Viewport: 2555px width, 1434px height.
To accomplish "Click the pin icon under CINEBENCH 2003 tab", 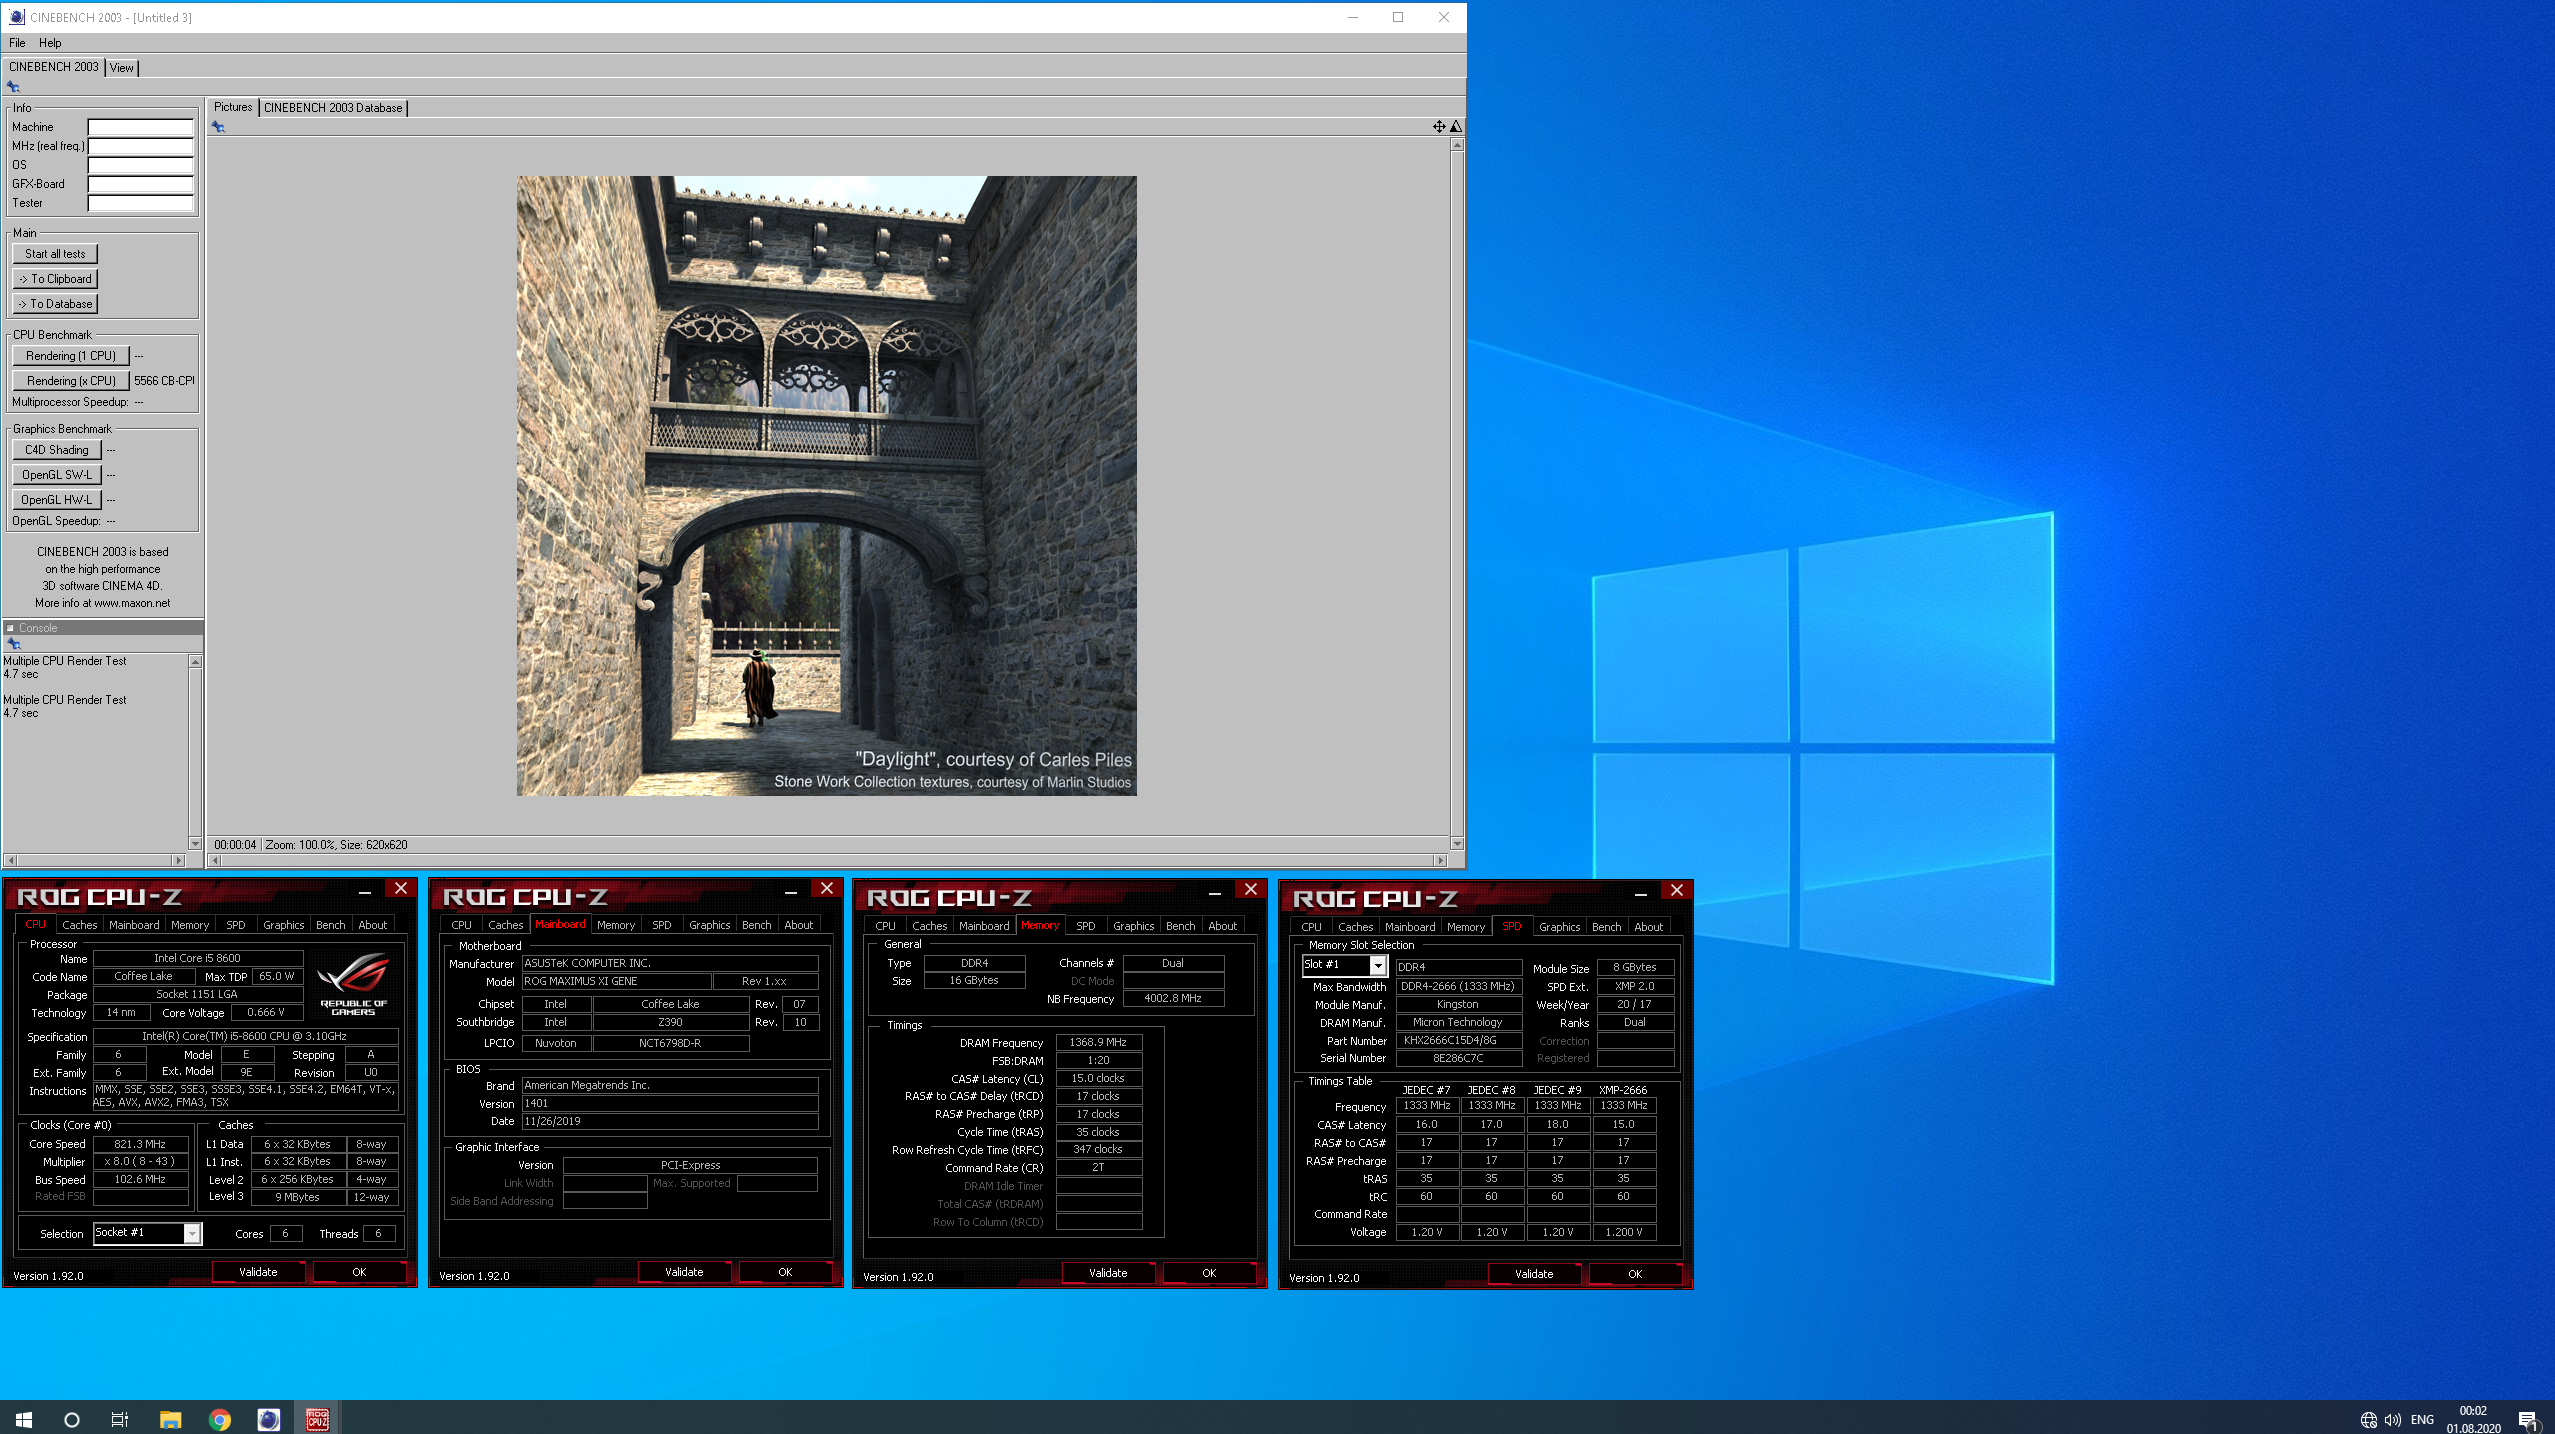I will coord(13,87).
